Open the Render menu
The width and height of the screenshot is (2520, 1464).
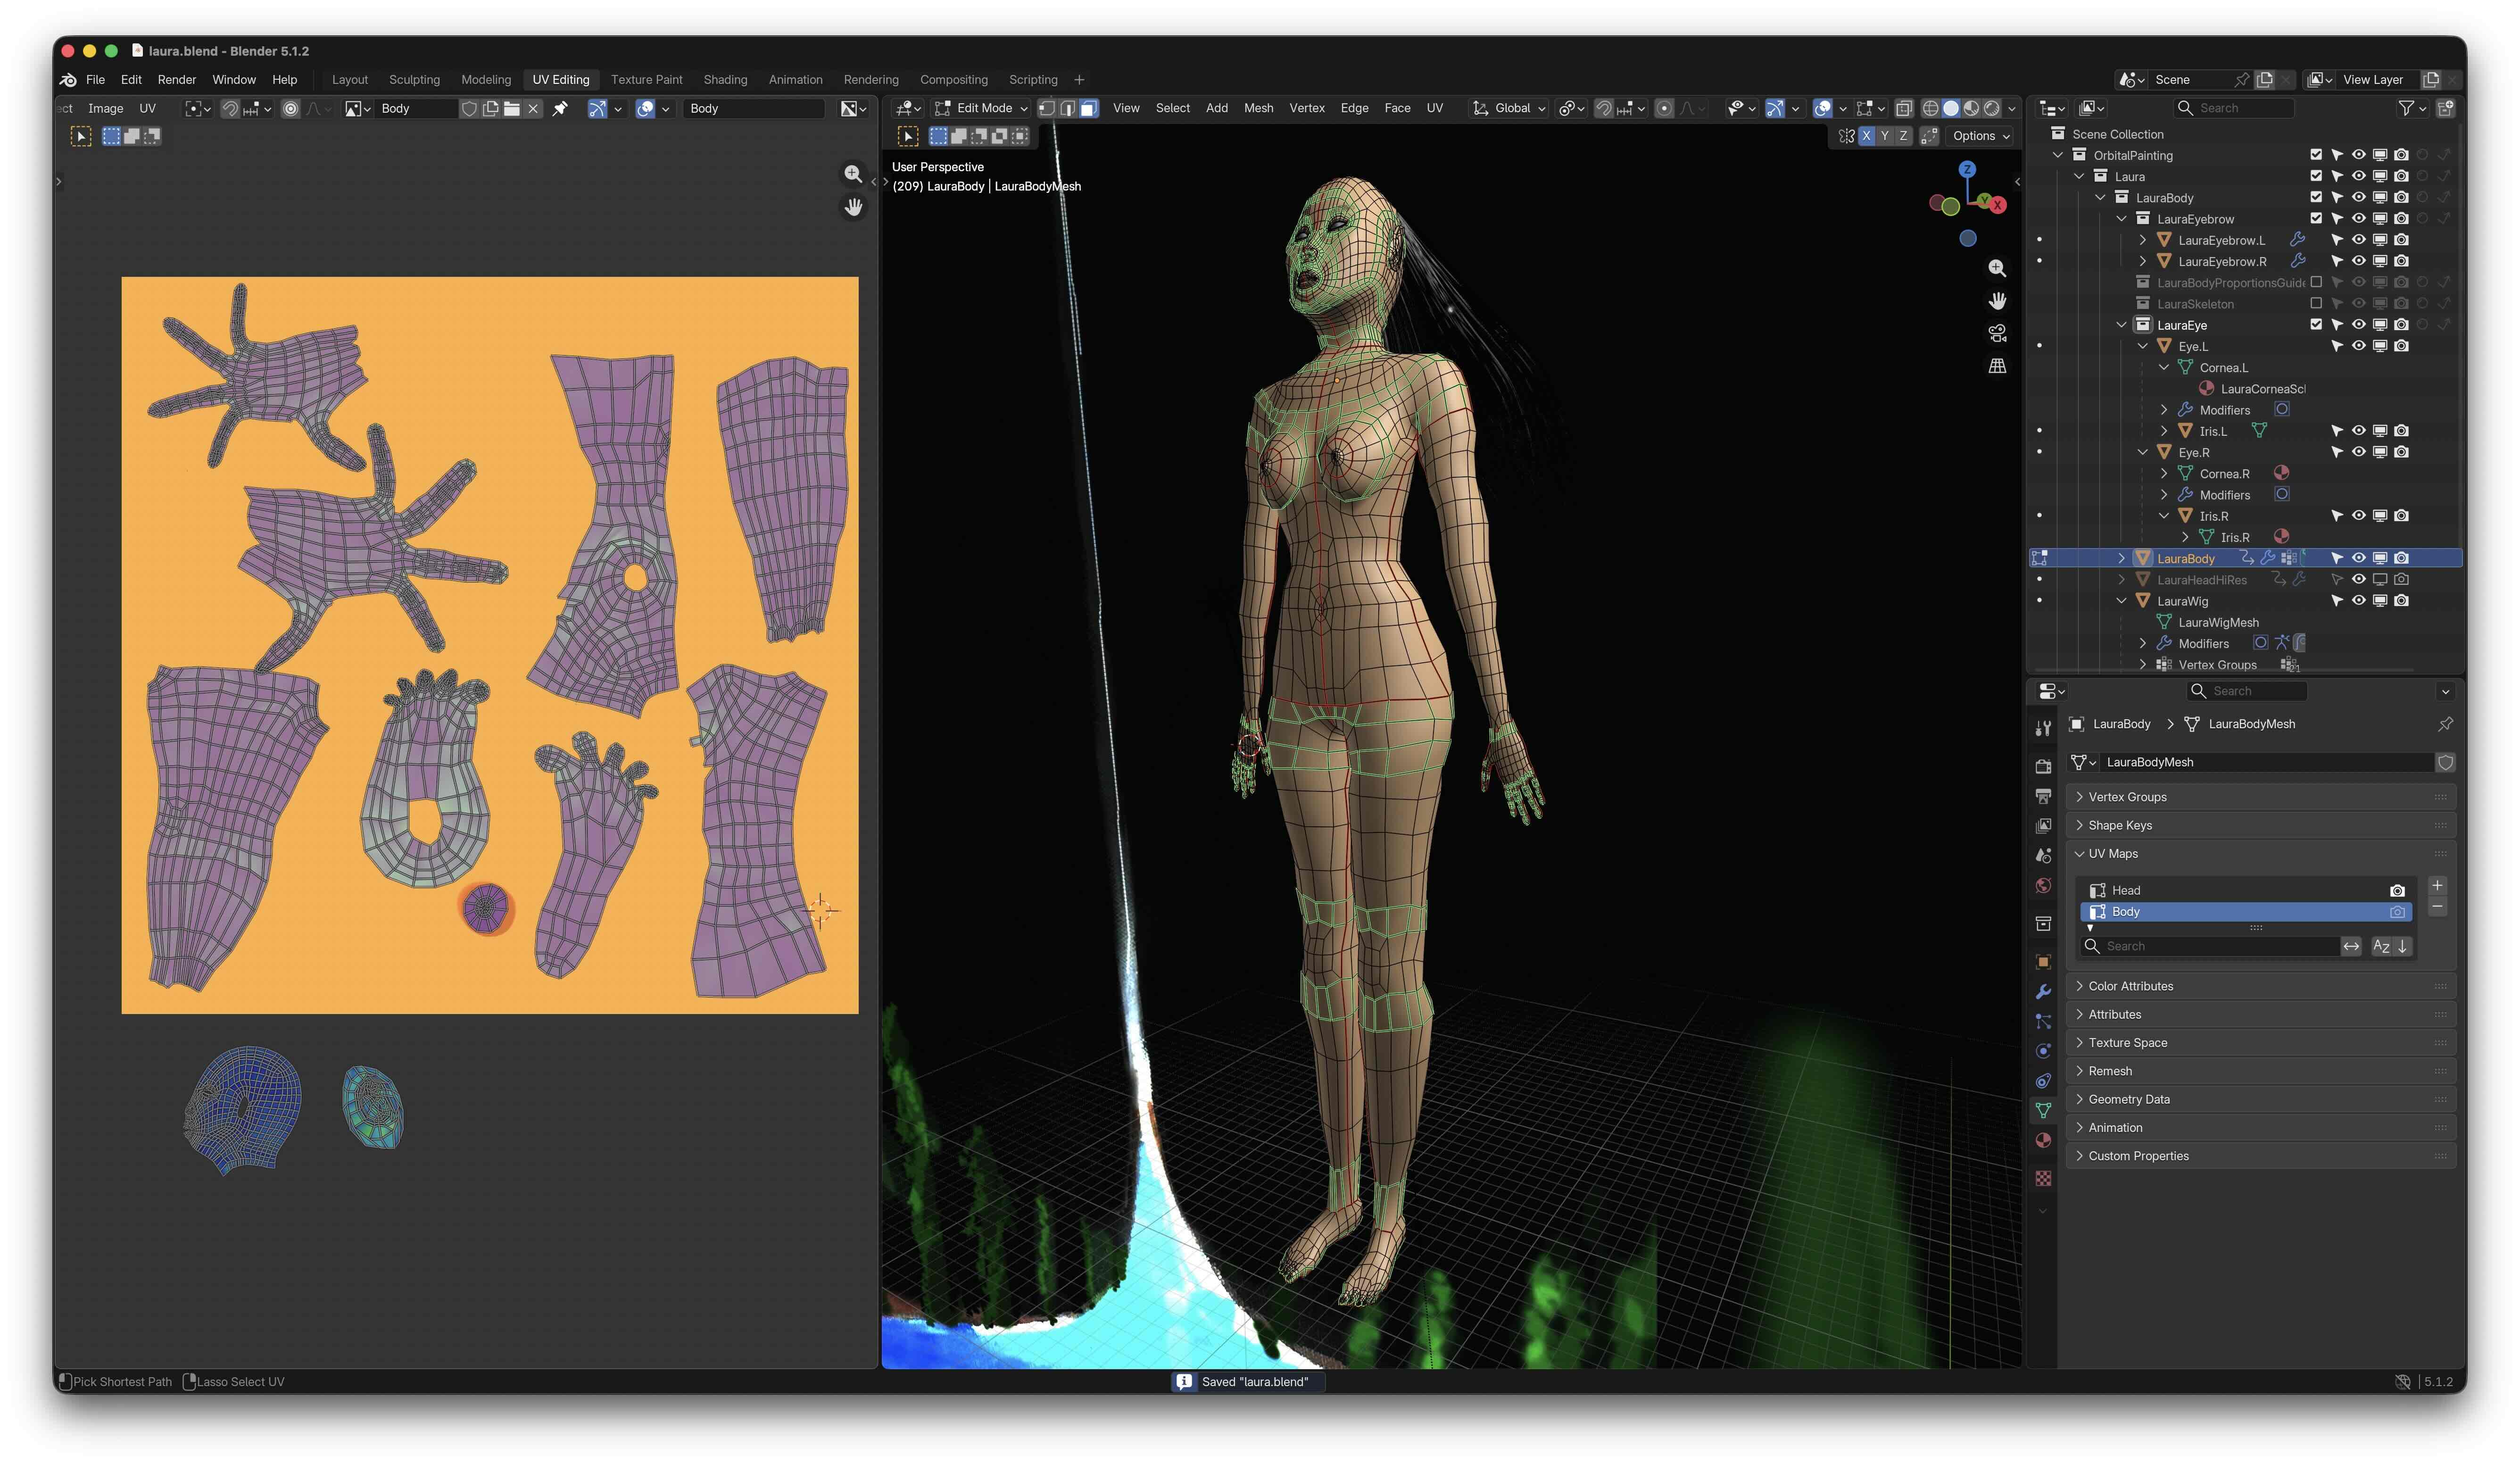coord(177,80)
